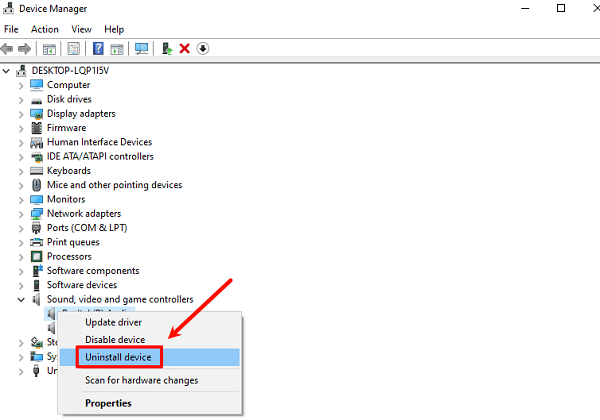Click the Display adapters category icon
This screenshot has width=600, height=420.
tap(36, 114)
